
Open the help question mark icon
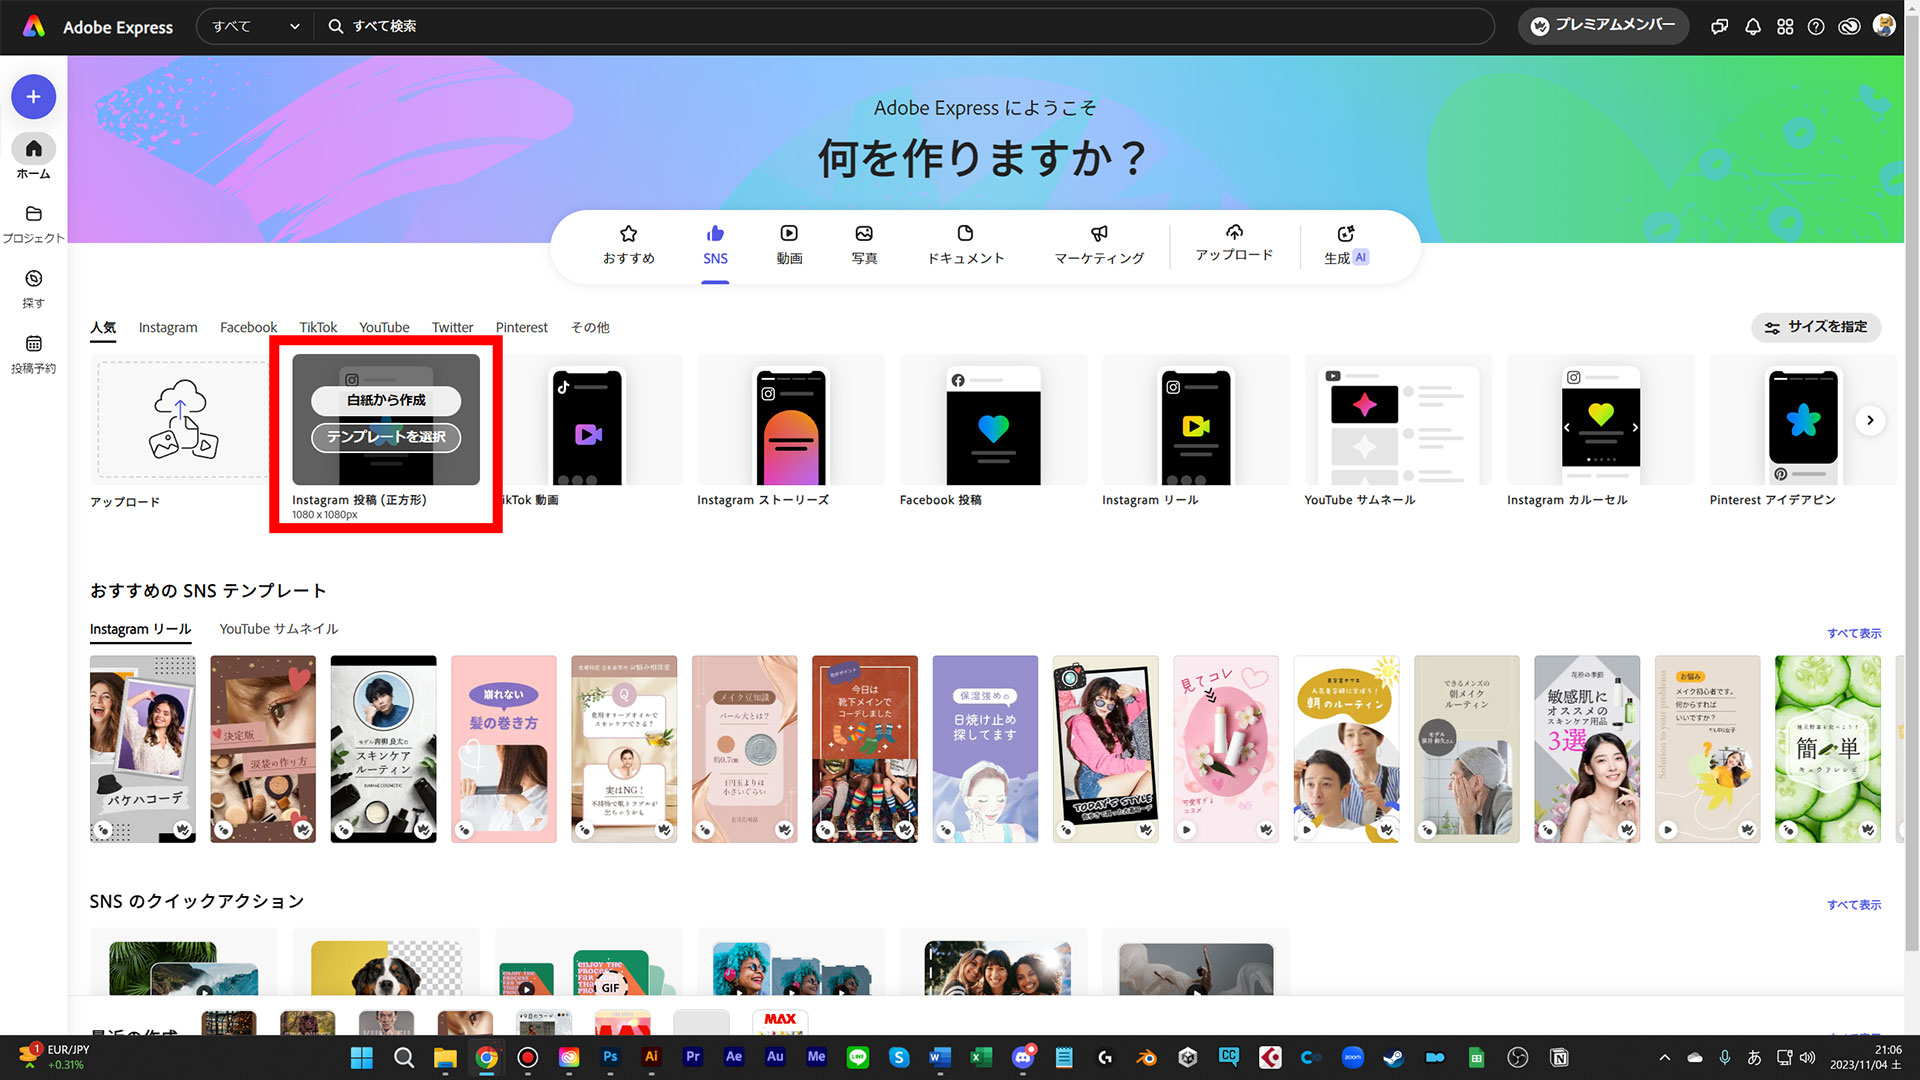pos(1816,26)
